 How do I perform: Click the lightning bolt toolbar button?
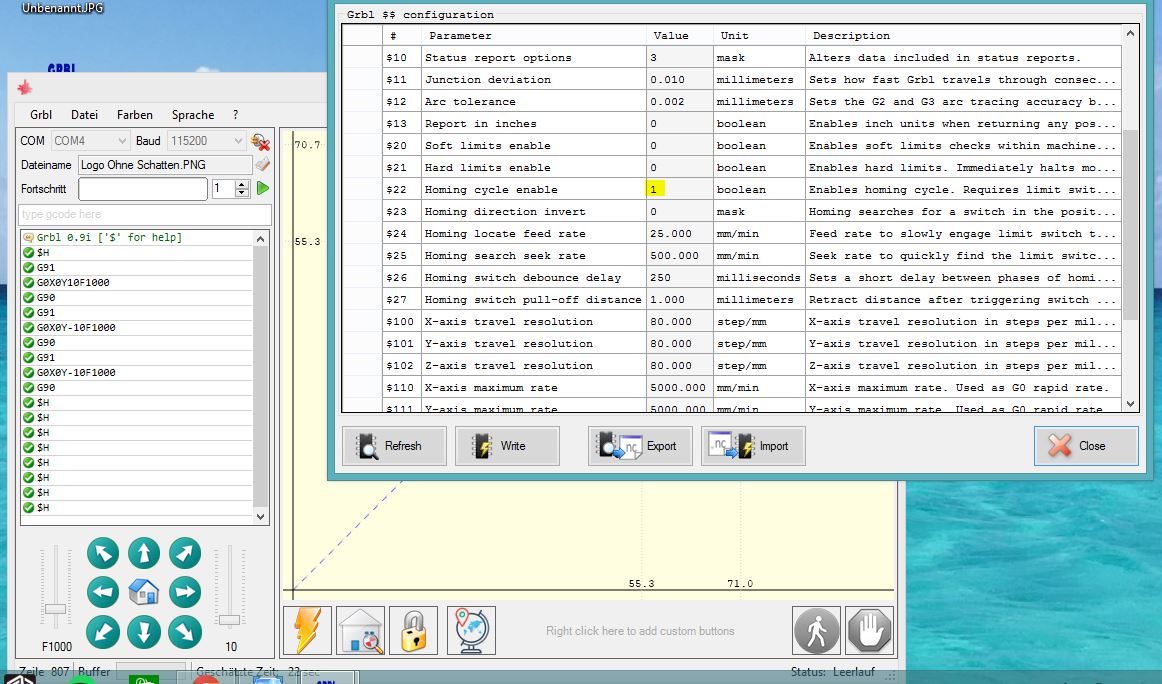(x=308, y=631)
